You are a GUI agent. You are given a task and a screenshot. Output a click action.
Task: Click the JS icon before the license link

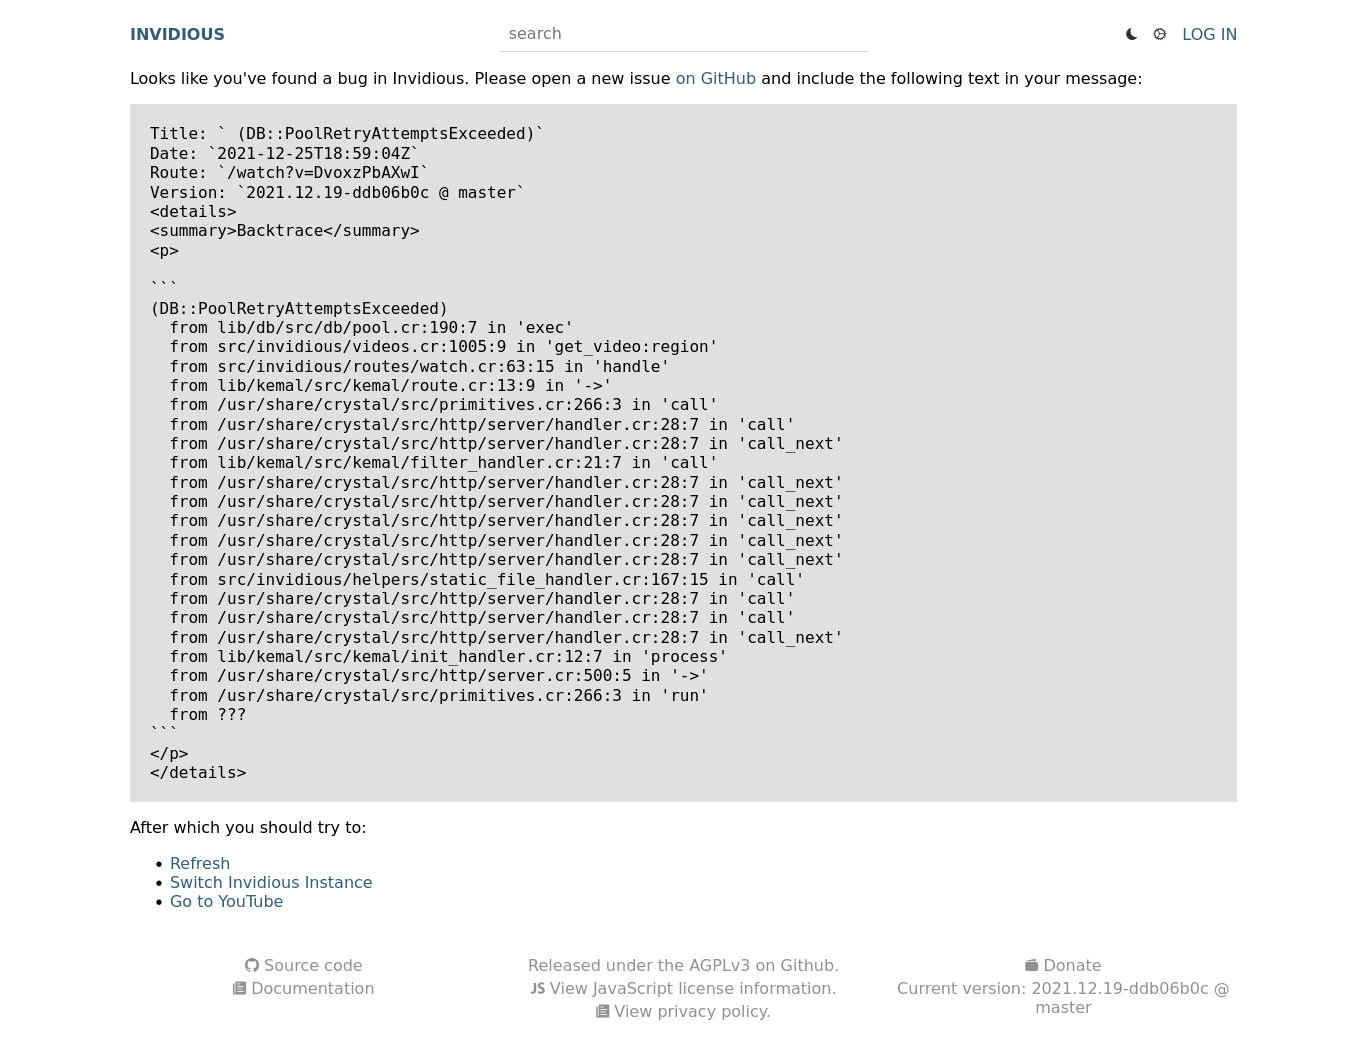tap(538, 988)
